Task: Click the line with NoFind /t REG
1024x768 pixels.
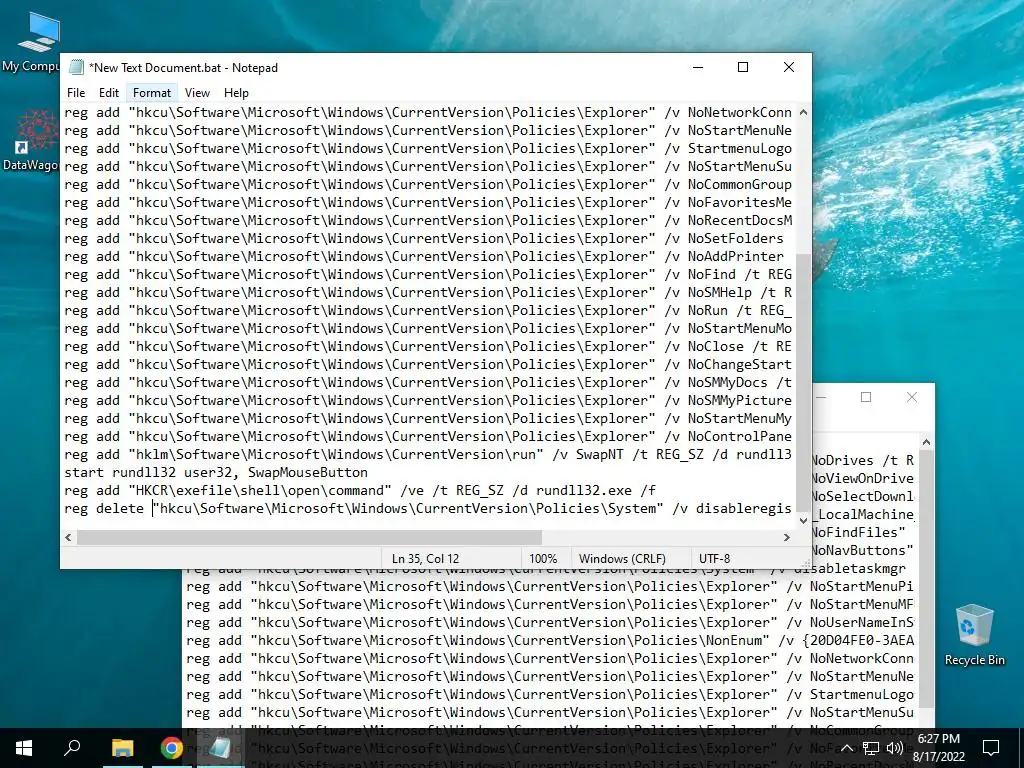Action: (428, 274)
